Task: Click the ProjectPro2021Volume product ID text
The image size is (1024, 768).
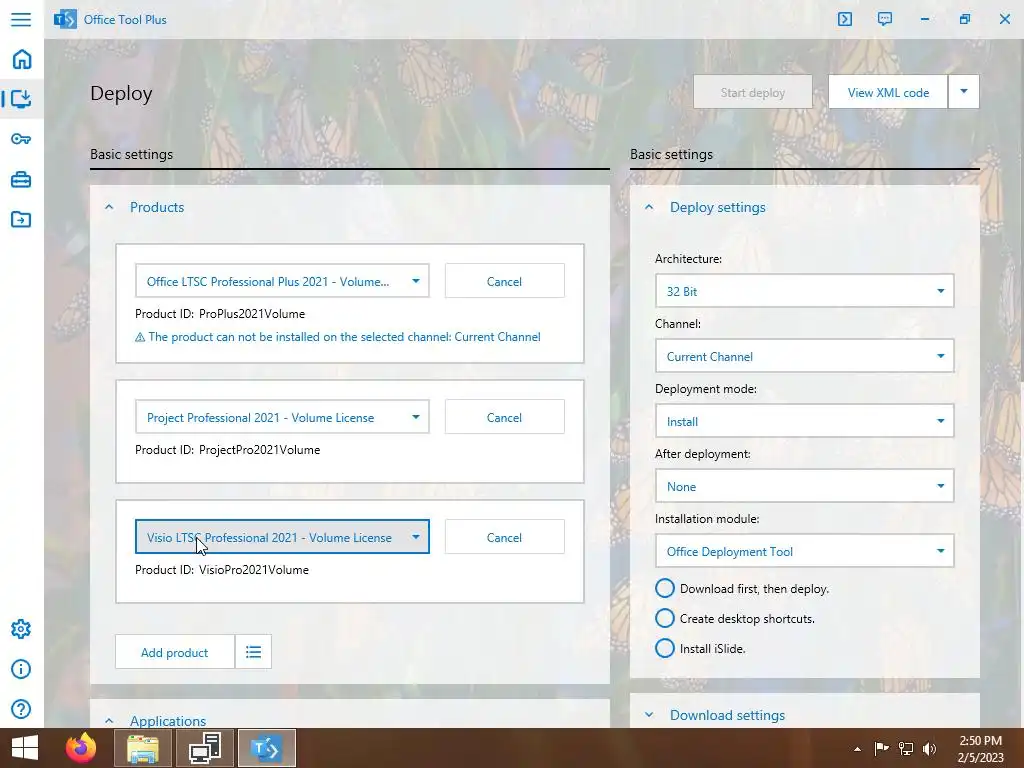Action: click(x=259, y=449)
